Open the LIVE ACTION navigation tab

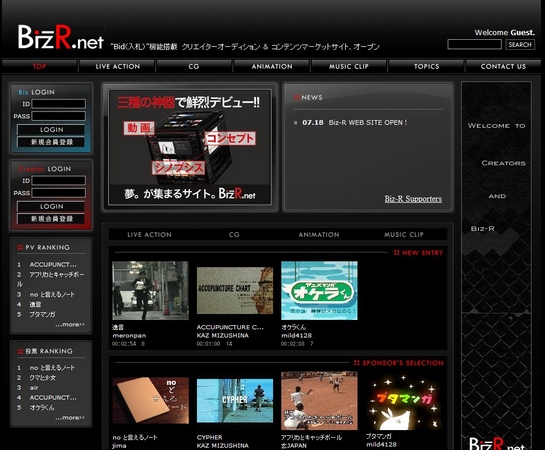[117, 66]
